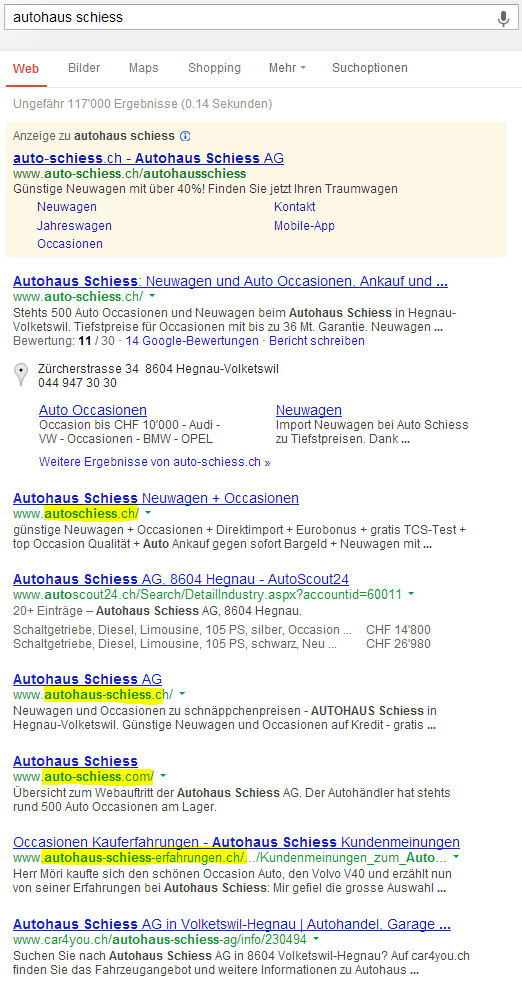Switch to the Bilder tab
This screenshot has width=522, height=982.
click(x=84, y=68)
